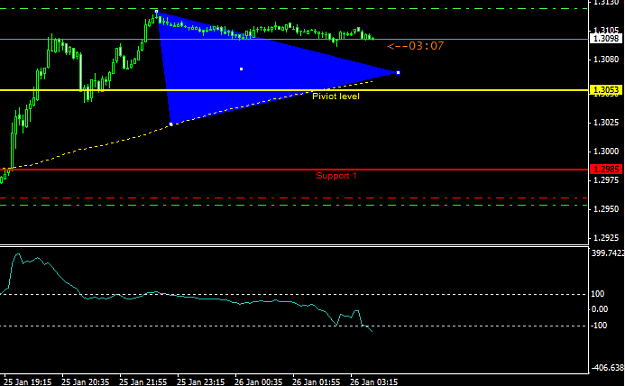The height and width of the screenshot is (386, 625).
Task: Click the indicator 0.00 level value
Action: click(x=599, y=309)
